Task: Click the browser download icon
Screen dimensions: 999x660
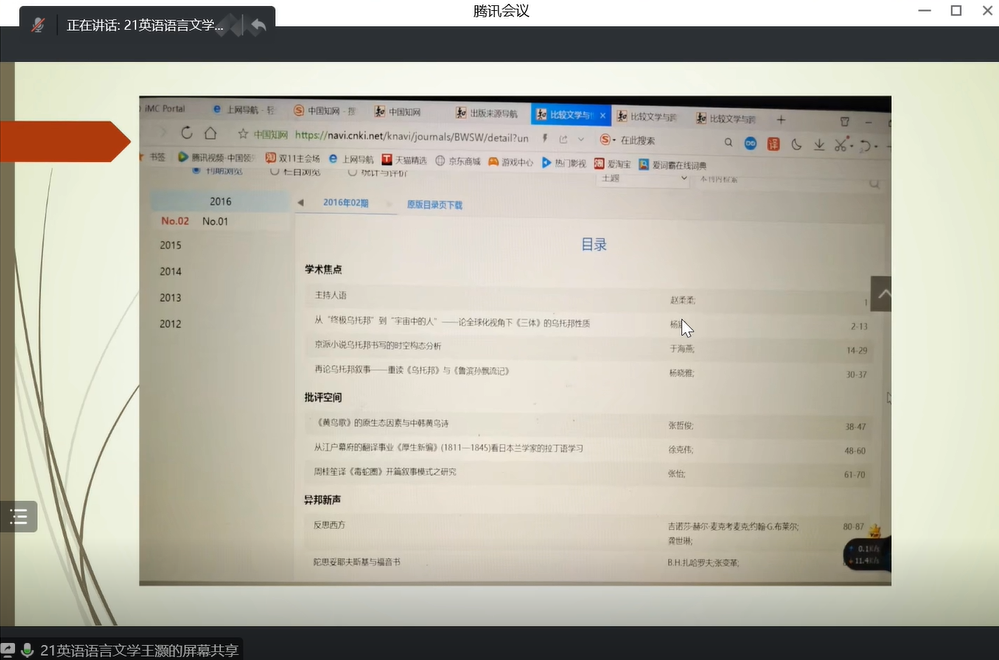Action: pyautogui.click(x=819, y=144)
